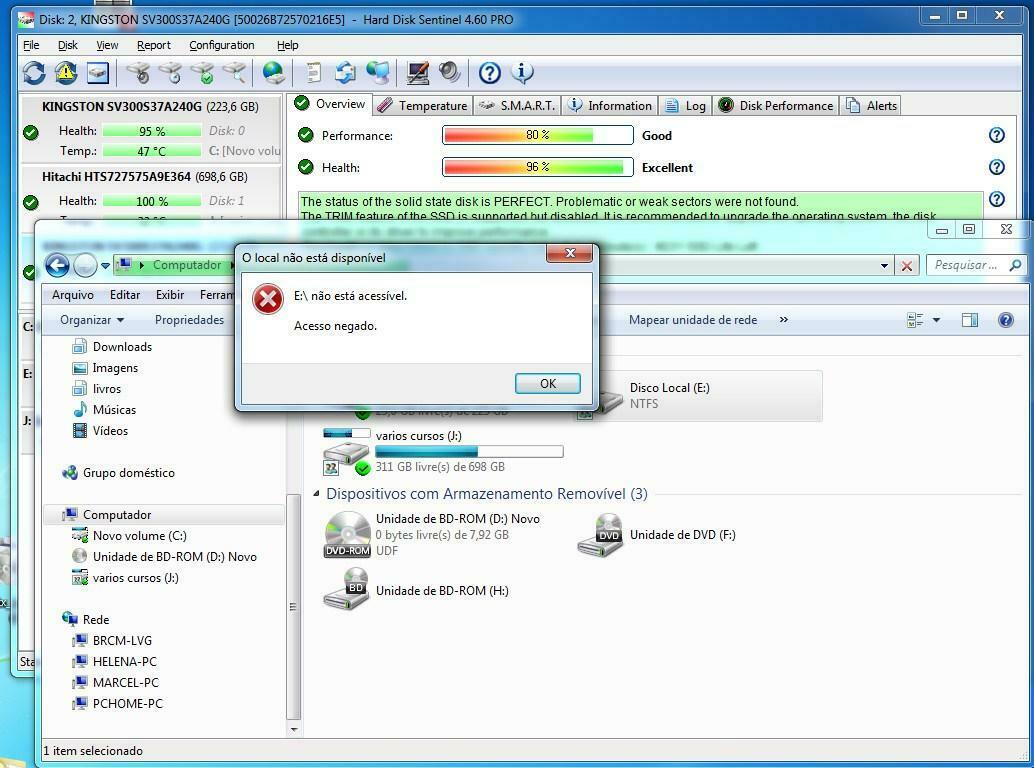Click the varios cursos (J:) usage bar
Screen dimensions: 1034x768
tap(469, 452)
